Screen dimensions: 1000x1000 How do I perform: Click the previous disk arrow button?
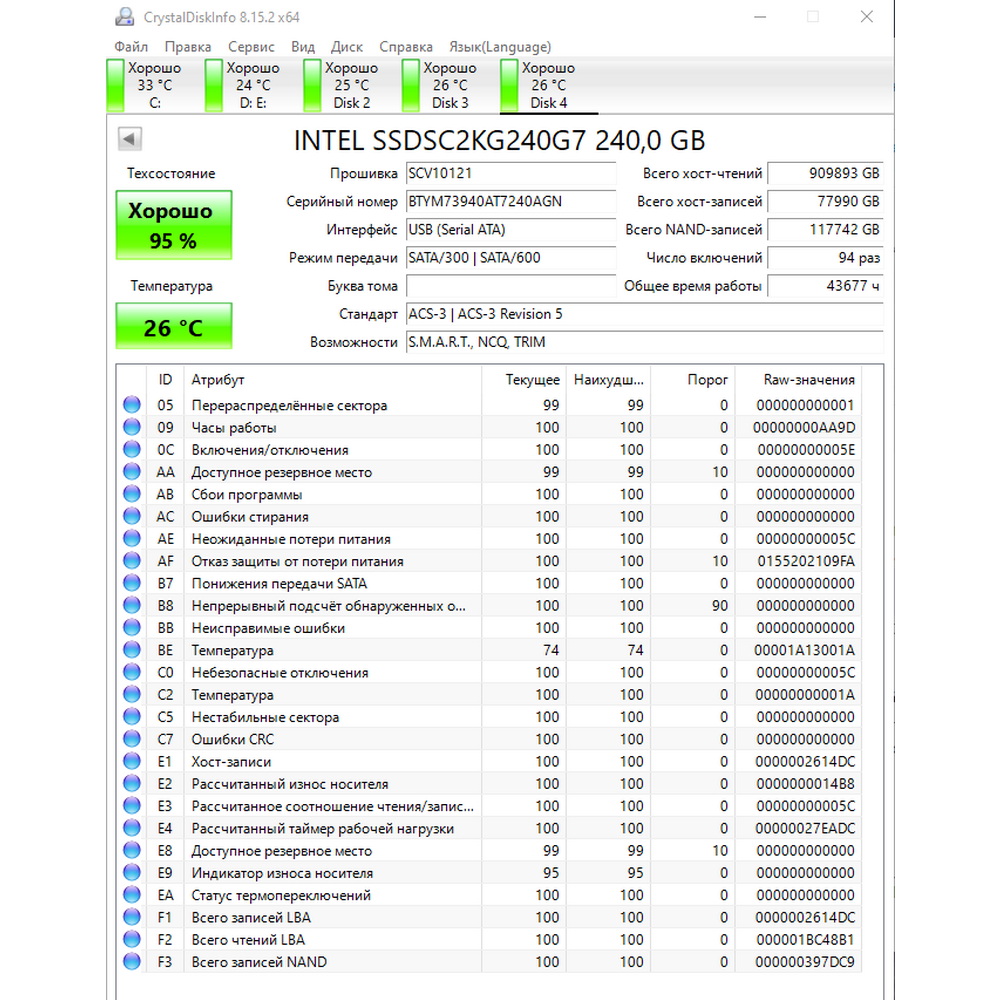pos(130,139)
